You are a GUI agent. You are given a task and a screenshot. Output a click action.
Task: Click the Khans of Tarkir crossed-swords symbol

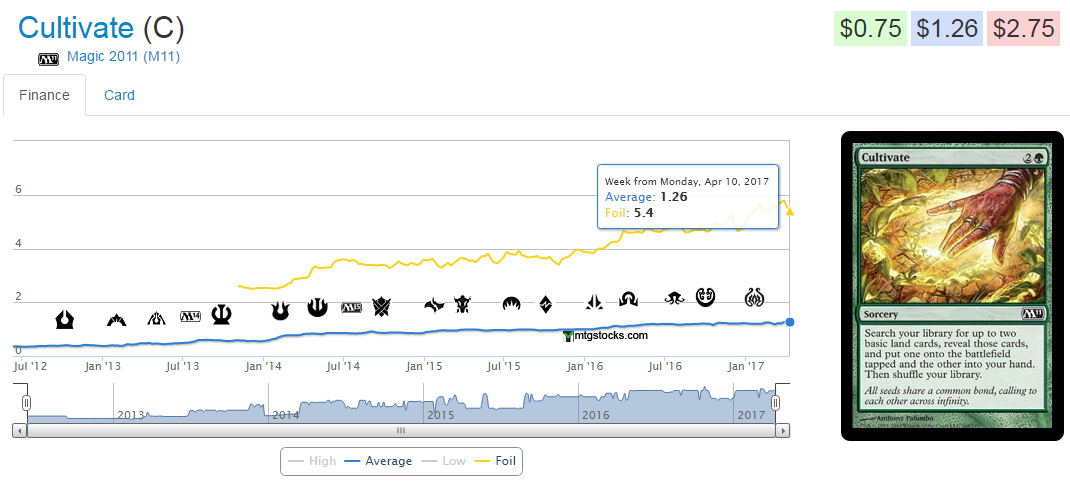tap(381, 307)
